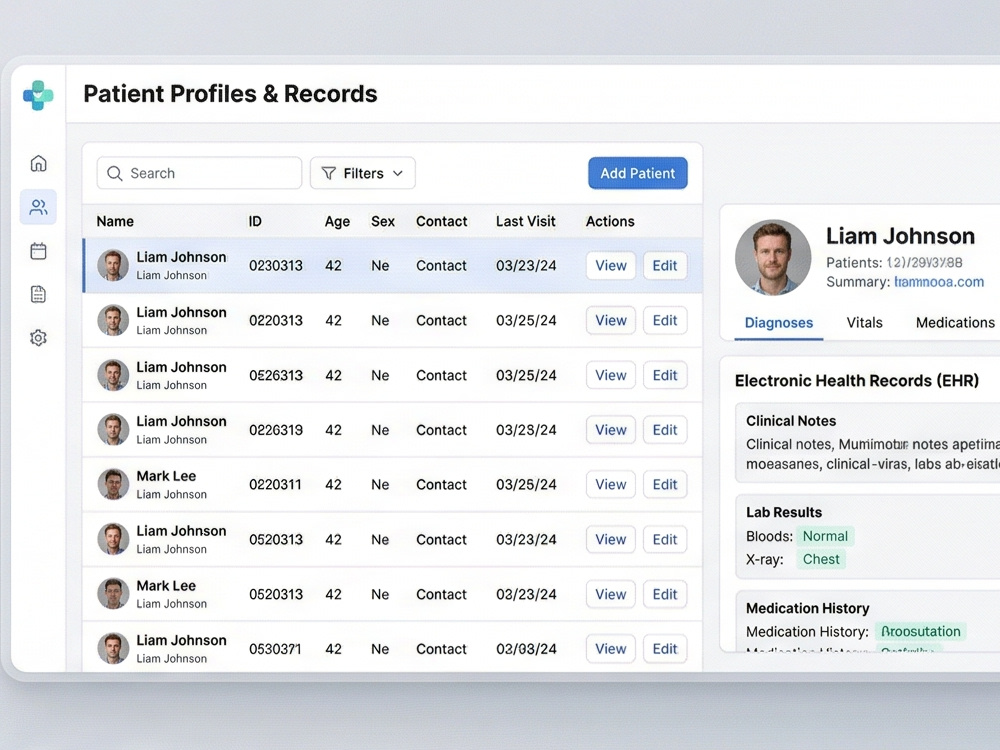Viewport: 1000px width, 750px height.
Task: Click the avatar in the row with ID 0530371
Action: point(113,649)
